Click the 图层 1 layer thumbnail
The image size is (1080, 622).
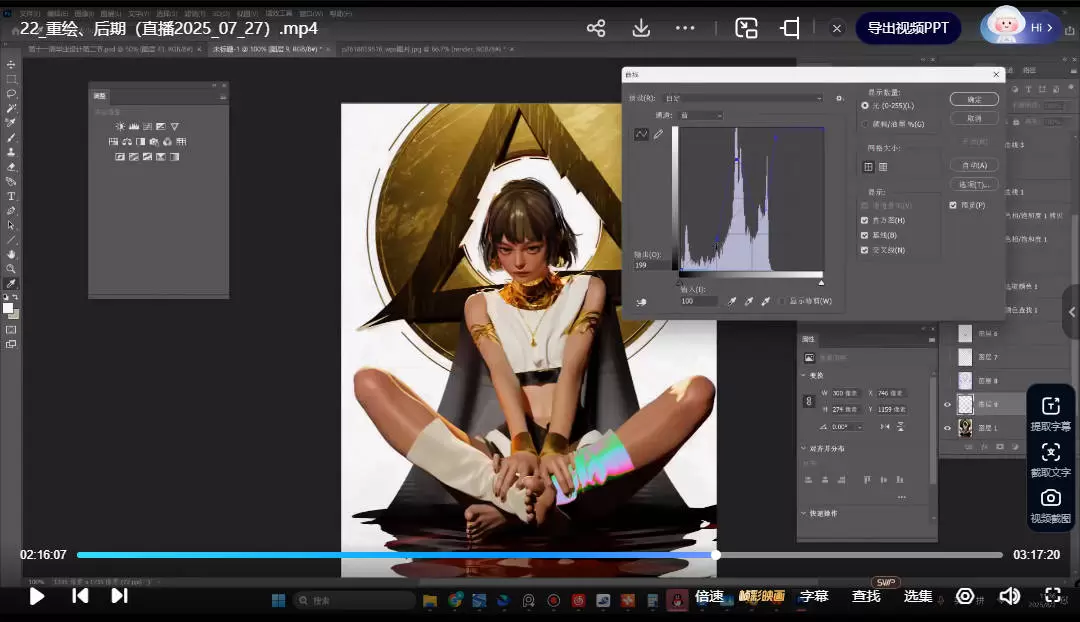coord(964,427)
